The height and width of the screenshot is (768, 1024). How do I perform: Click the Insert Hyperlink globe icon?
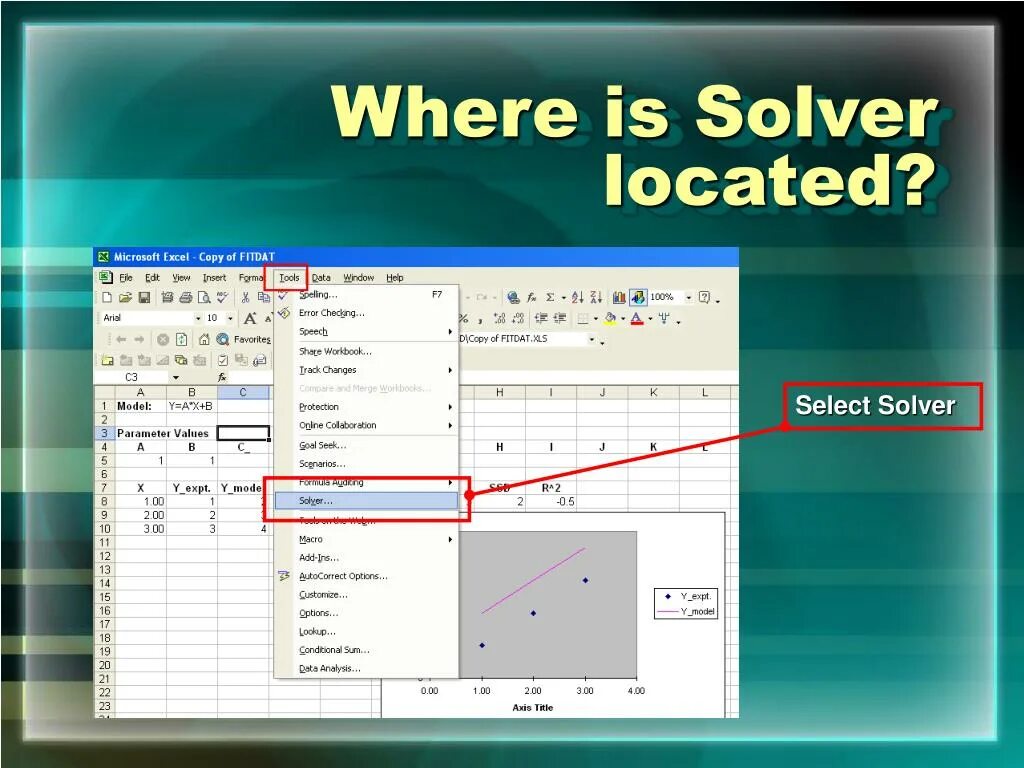pos(513,298)
